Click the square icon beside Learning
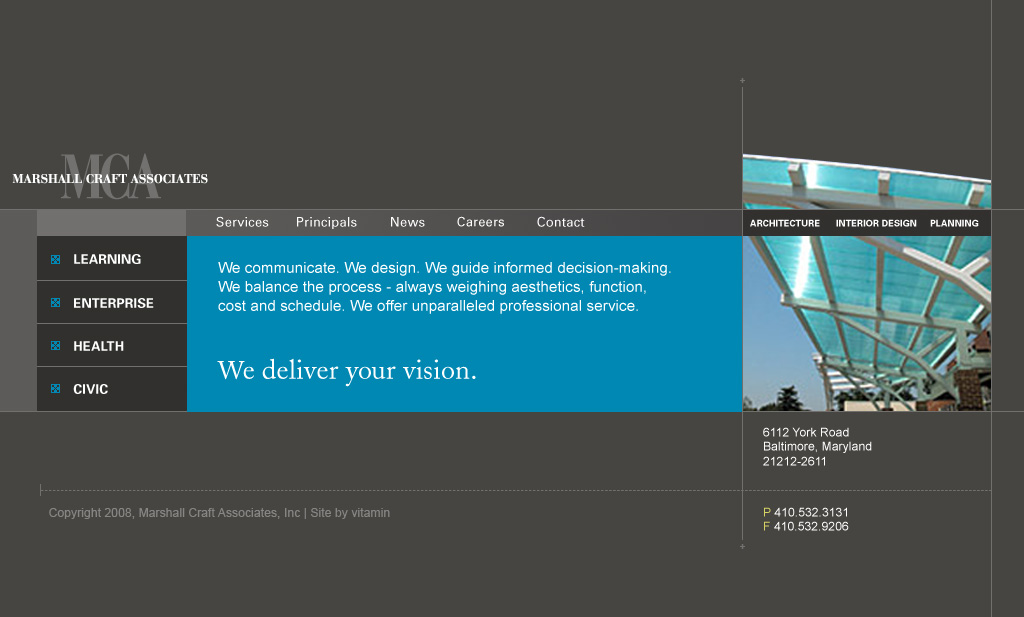Viewport: 1024px width, 617px height. click(56, 260)
